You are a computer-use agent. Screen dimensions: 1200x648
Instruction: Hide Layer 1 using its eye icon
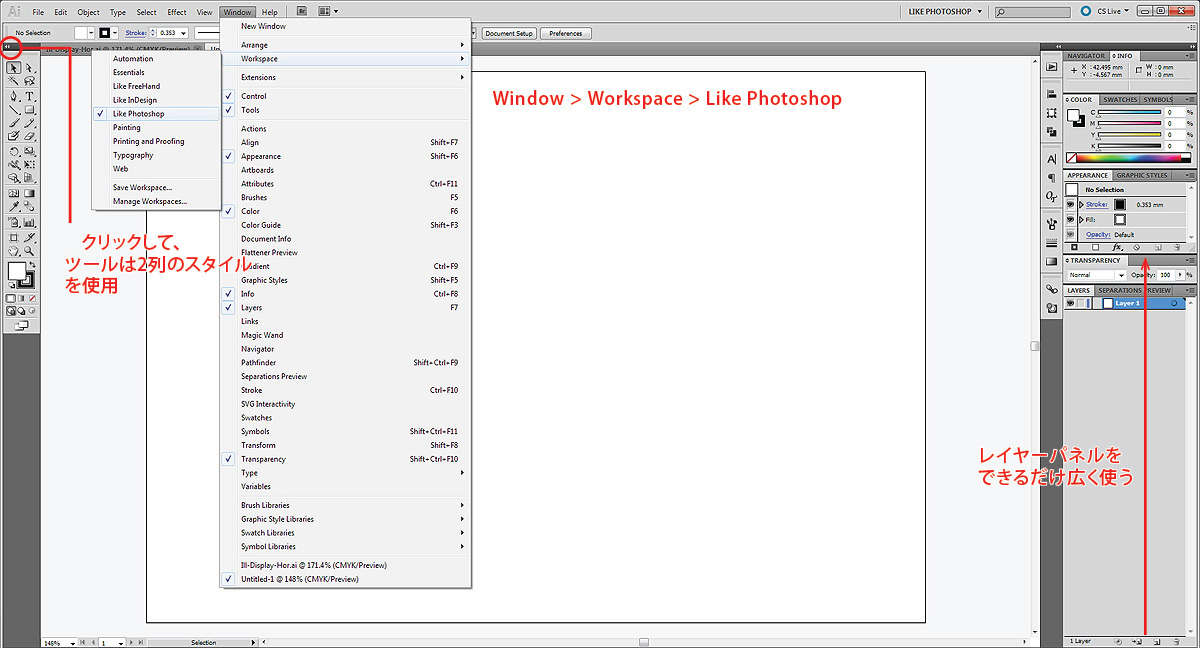coord(1070,302)
